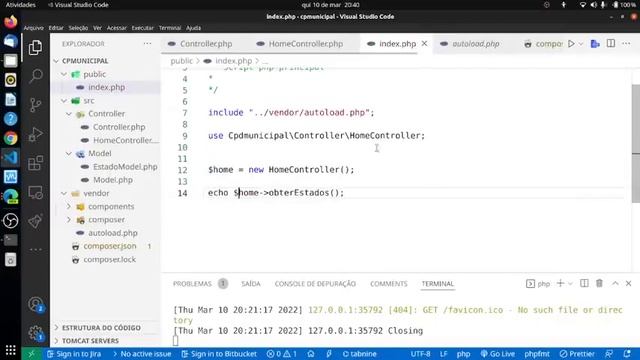The height and width of the screenshot is (360, 640).
Task: Open composer.json in explorer
Action: (x=110, y=246)
